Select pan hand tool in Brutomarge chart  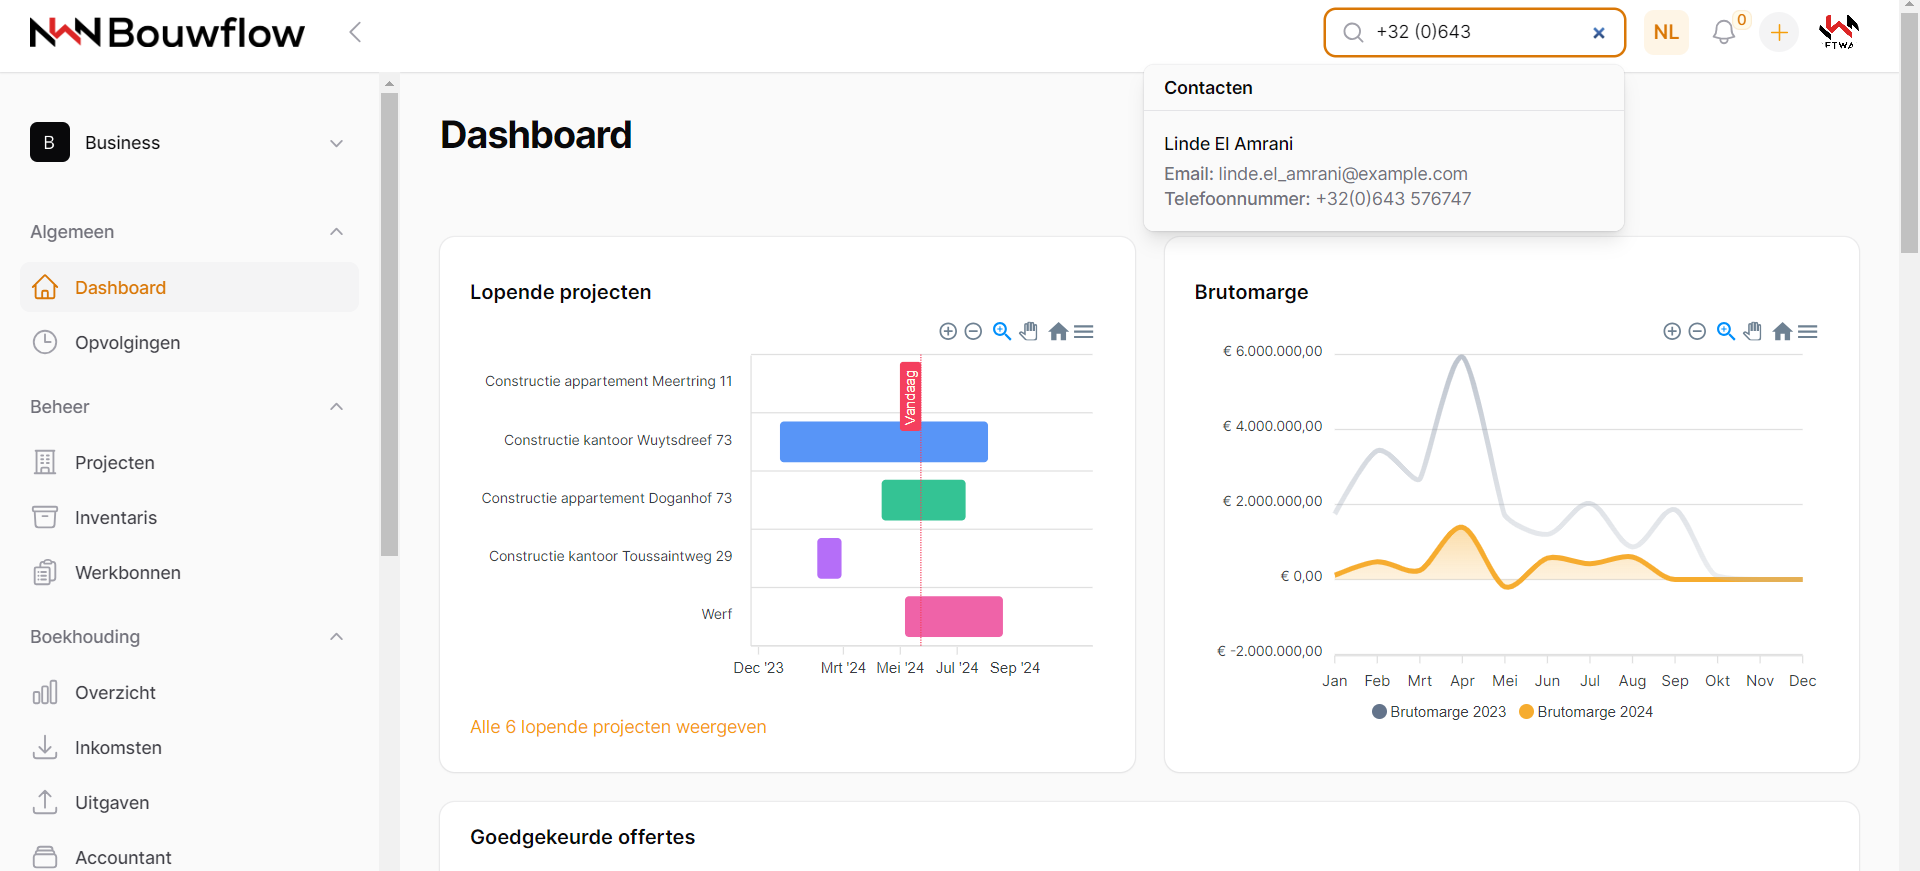click(1753, 331)
